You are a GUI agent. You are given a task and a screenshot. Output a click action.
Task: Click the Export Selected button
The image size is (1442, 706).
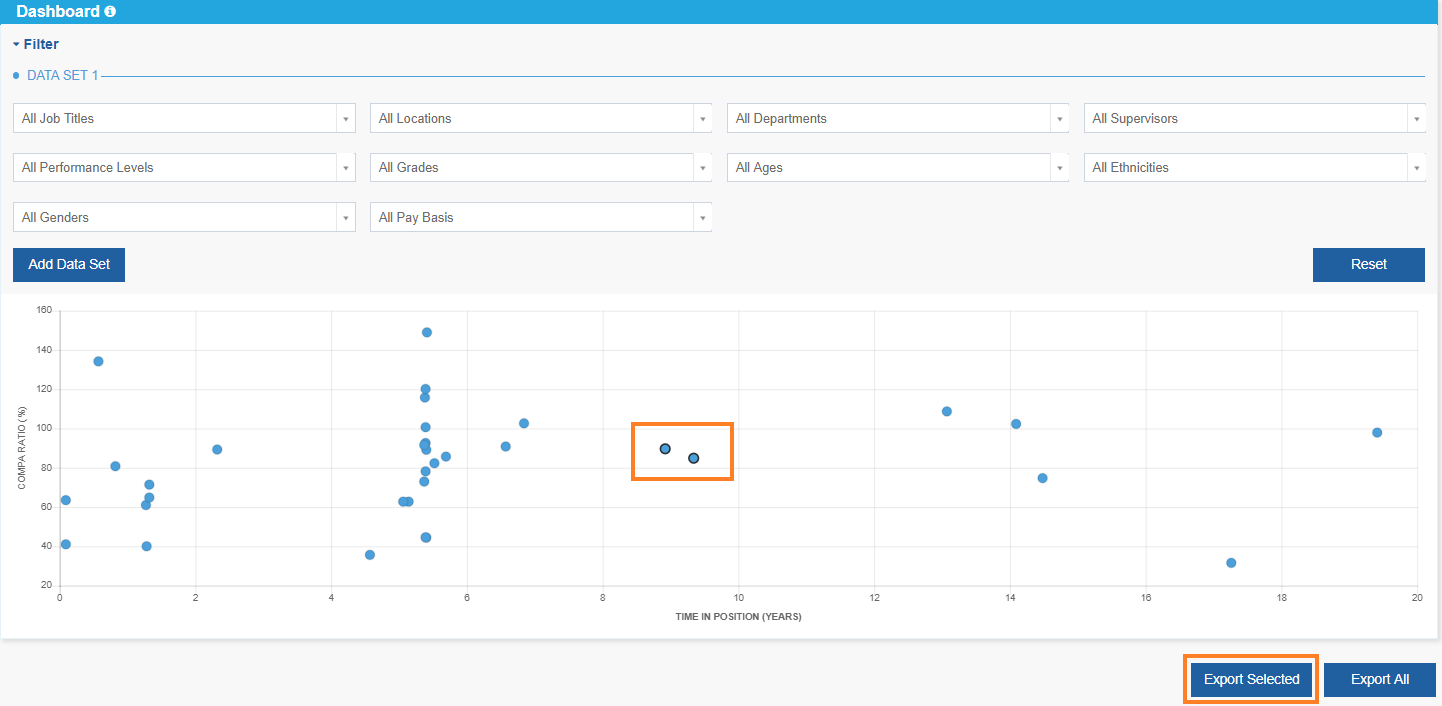pyautogui.click(x=1250, y=679)
